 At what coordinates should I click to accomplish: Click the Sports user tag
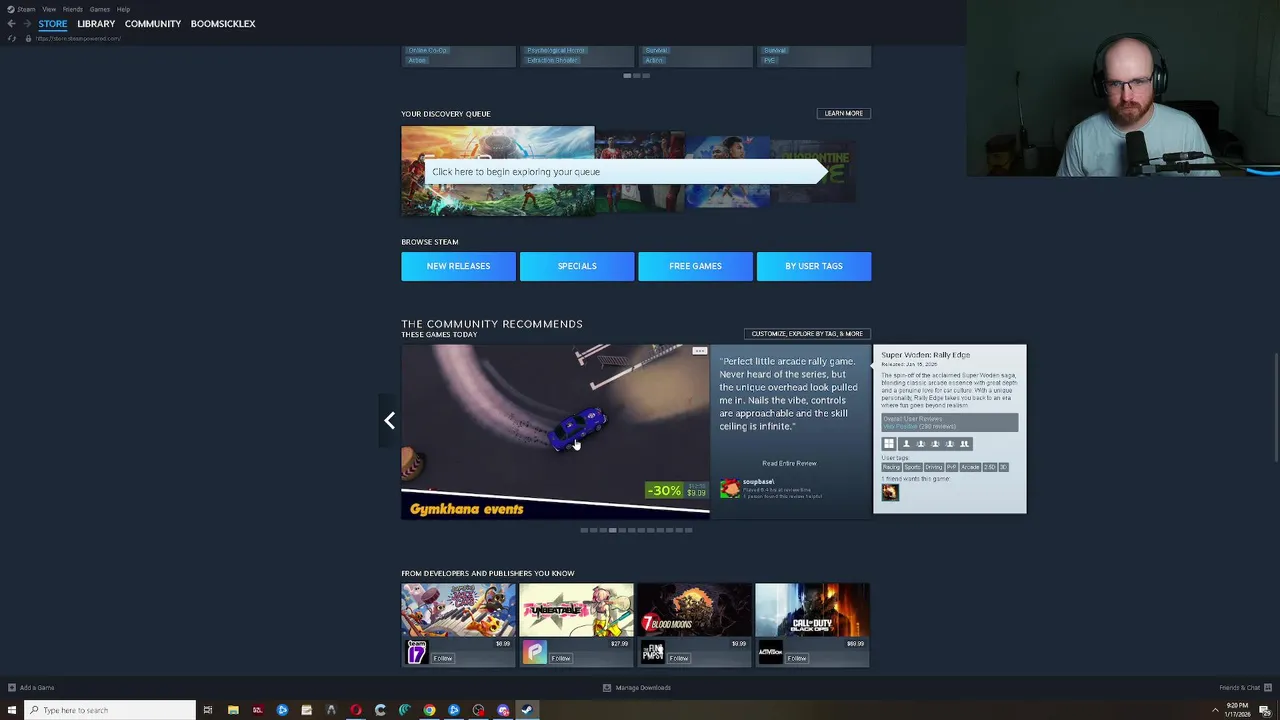(912, 467)
